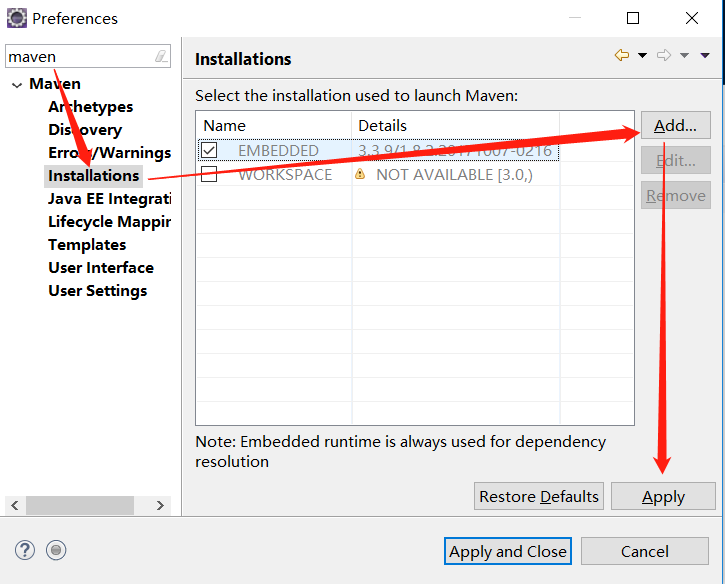Click the warning icon in the WORKSPACE row
725x584 pixels.
[x=360, y=174]
